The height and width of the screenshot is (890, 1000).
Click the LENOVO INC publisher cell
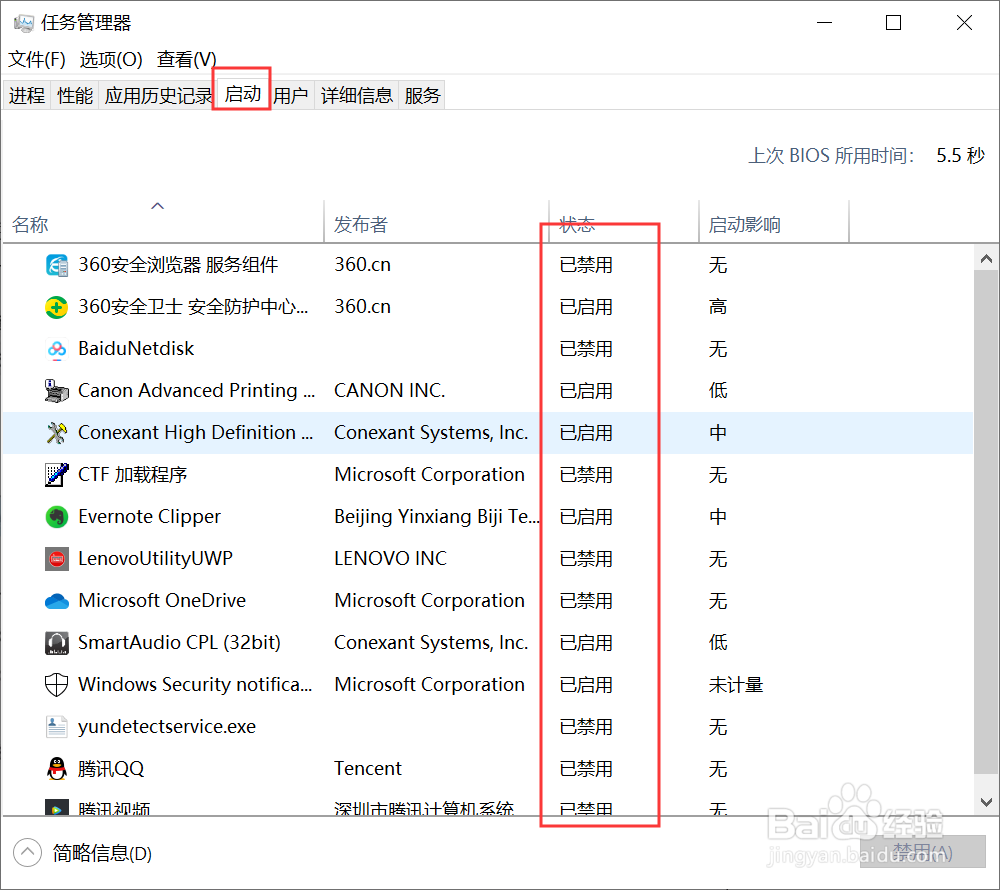390,558
